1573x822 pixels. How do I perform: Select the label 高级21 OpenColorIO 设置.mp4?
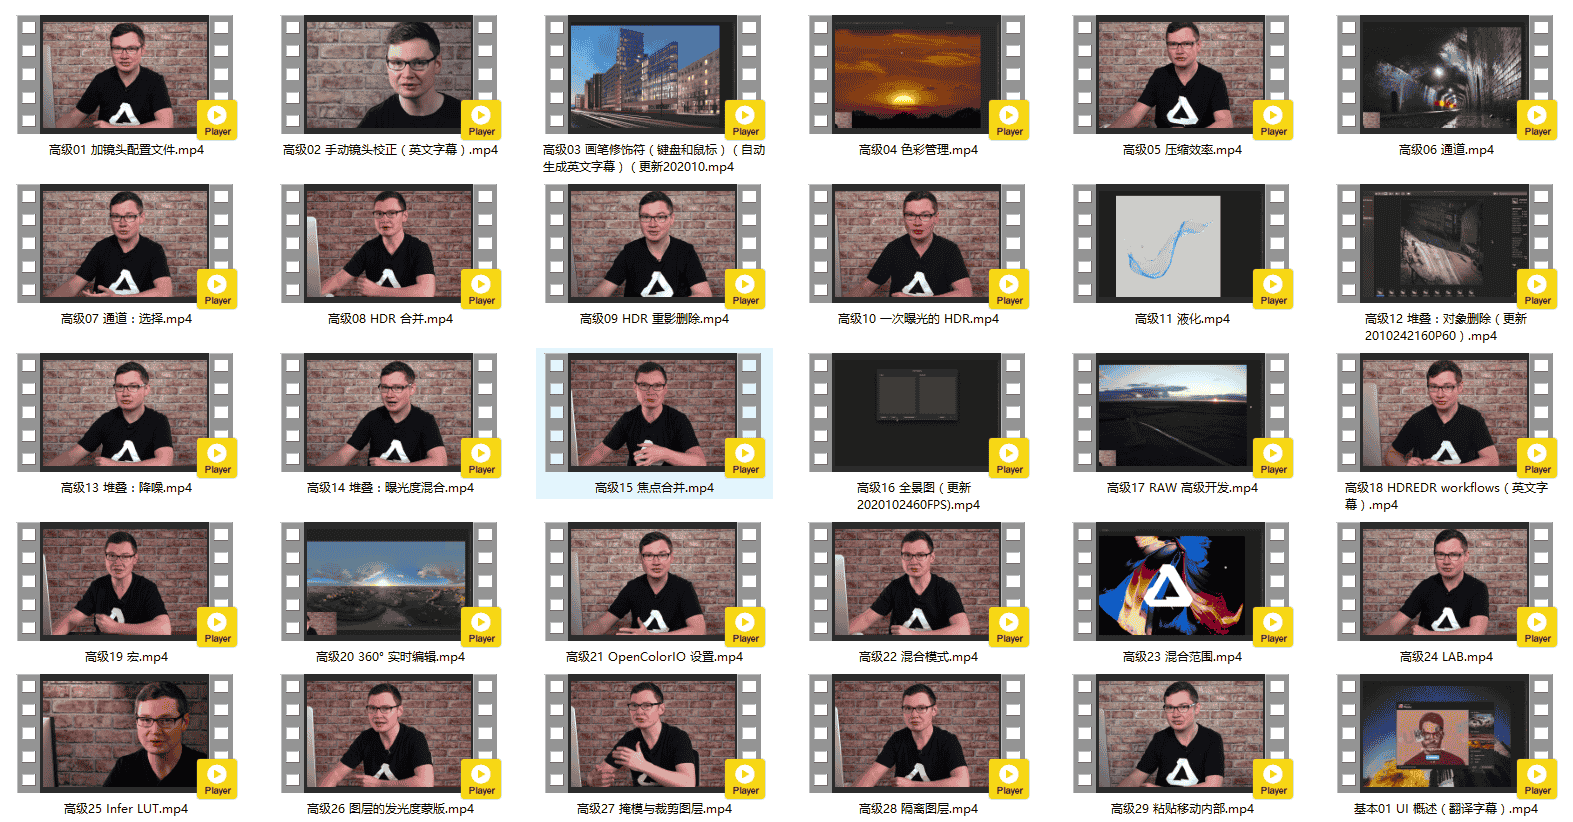pos(654,657)
